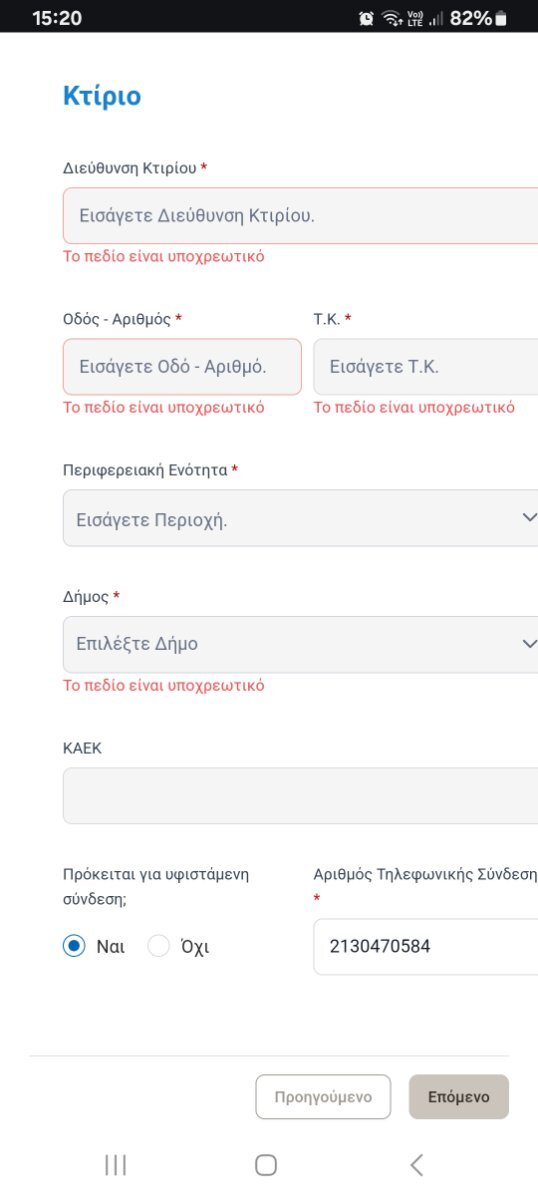The image size is (538, 1200).
Task: Tap the Wi-Fi icon in status bar
Action: 392,18
